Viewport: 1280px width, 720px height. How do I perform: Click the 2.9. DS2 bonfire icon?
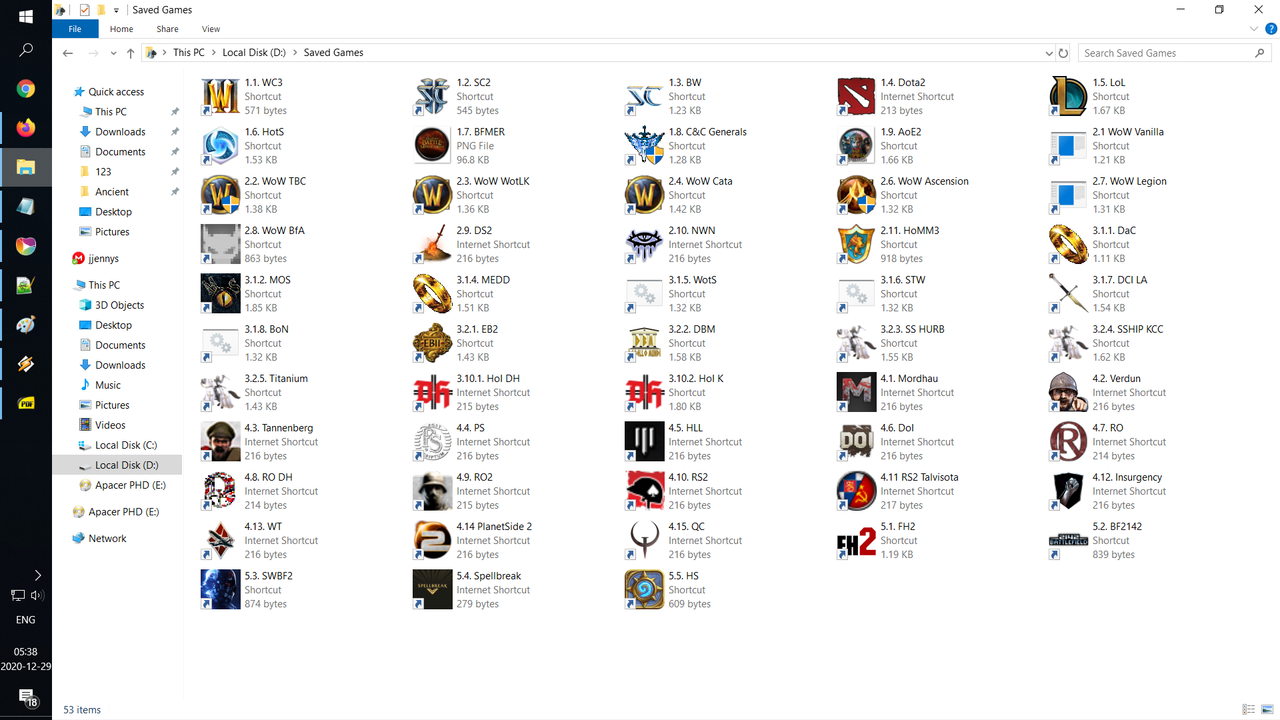432,244
